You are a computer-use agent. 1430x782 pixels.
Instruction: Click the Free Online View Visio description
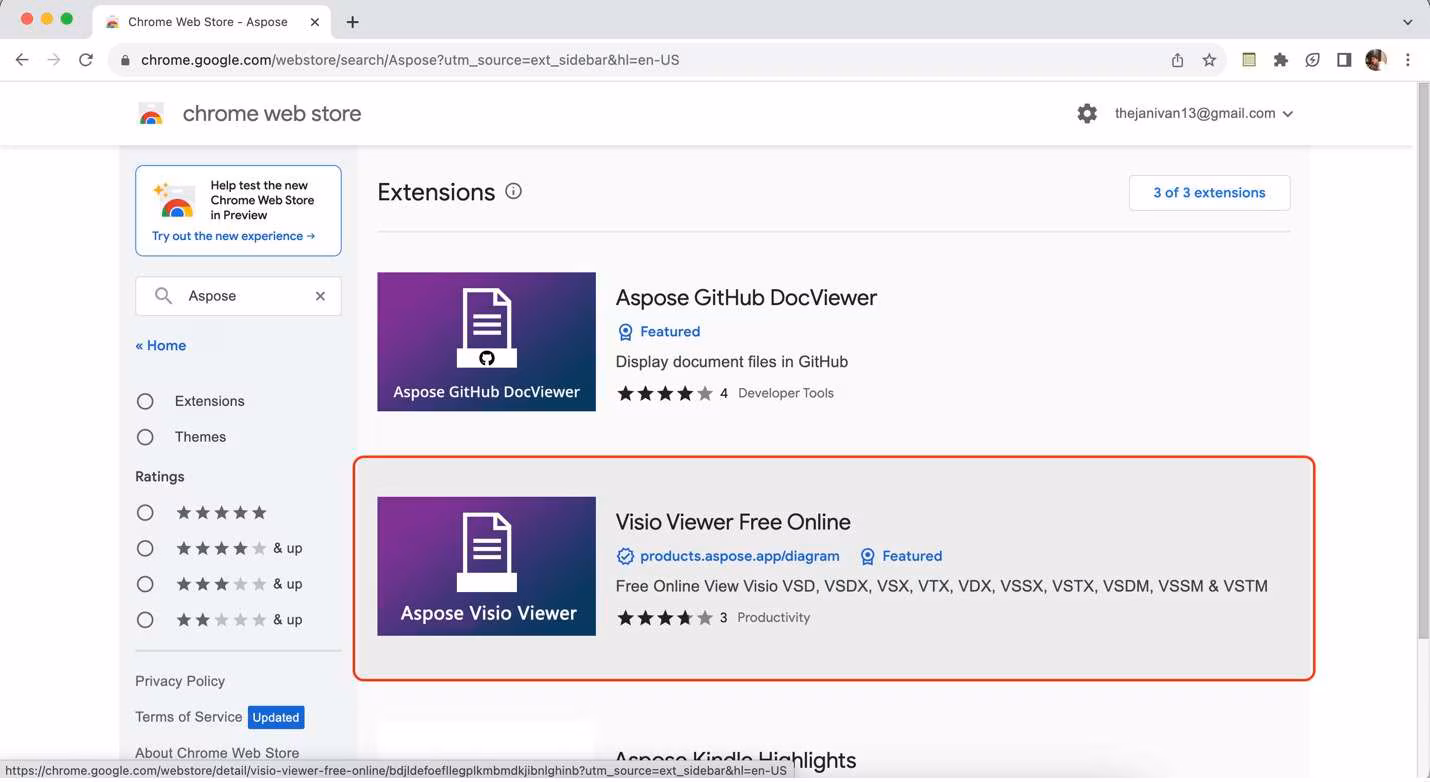click(x=942, y=586)
